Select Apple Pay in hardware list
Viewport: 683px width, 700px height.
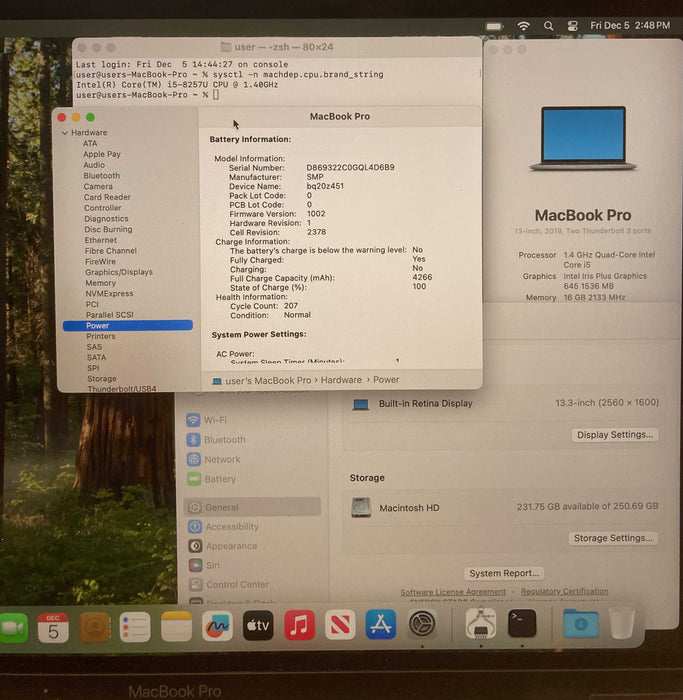point(102,154)
